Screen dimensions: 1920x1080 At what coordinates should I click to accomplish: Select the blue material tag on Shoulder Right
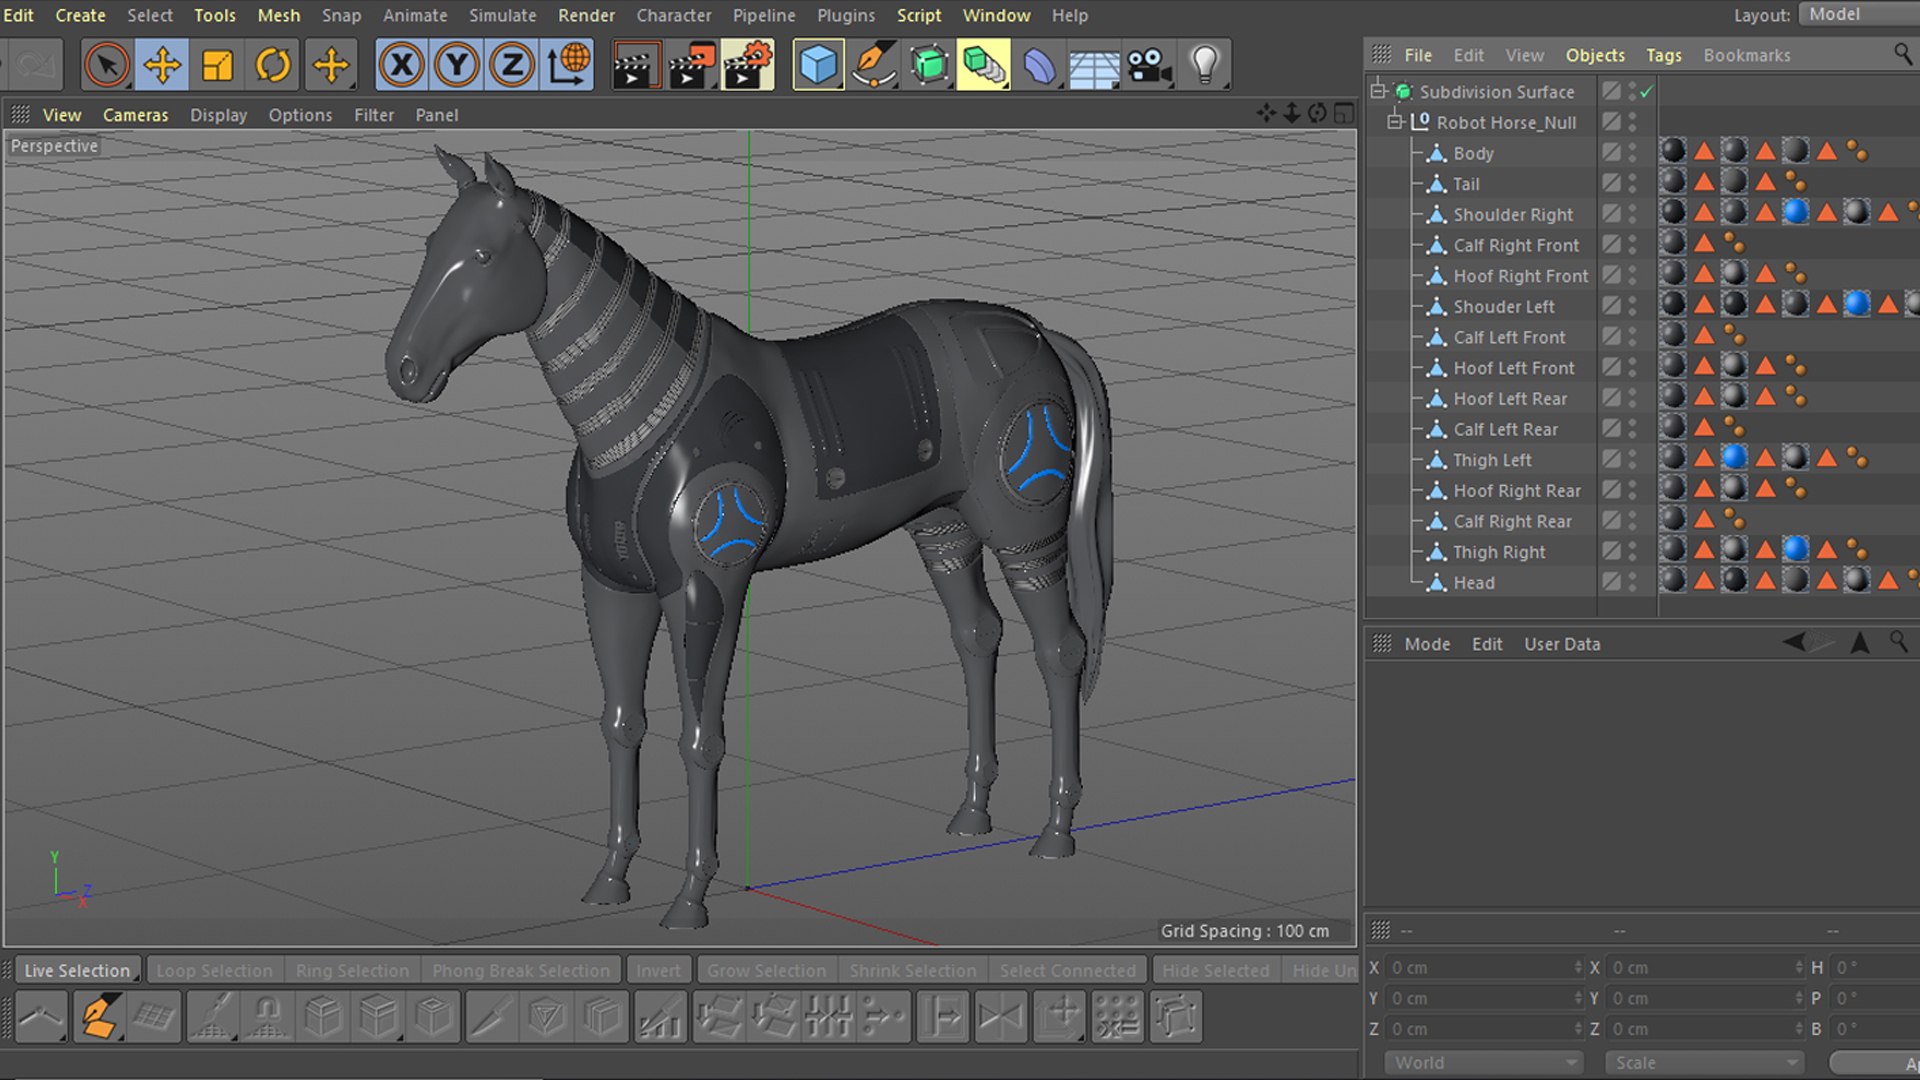[x=1796, y=212]
